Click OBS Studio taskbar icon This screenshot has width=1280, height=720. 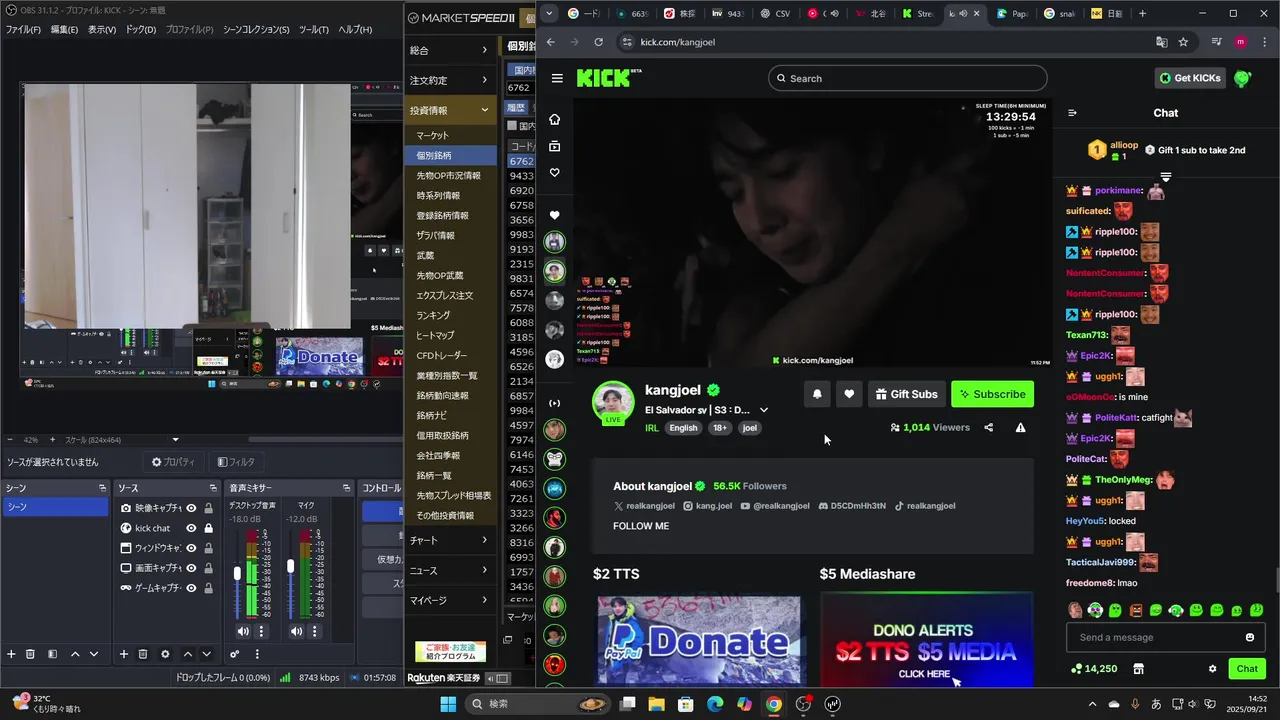[x=803, y=704]
